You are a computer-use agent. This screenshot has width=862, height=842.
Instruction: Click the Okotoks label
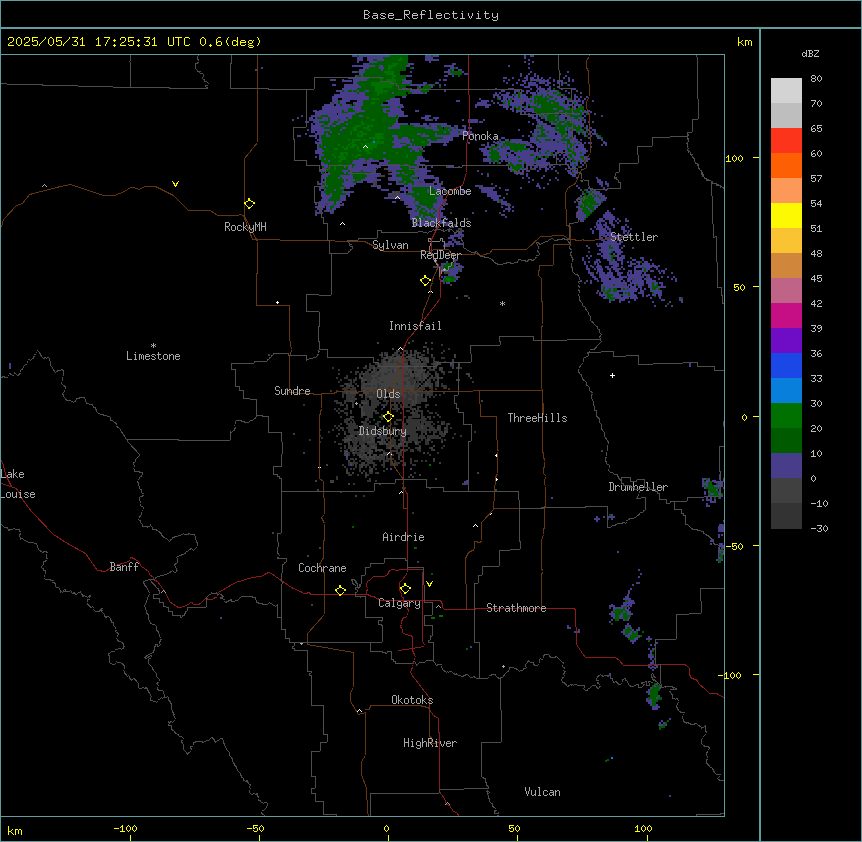click(x=412, y=700)
